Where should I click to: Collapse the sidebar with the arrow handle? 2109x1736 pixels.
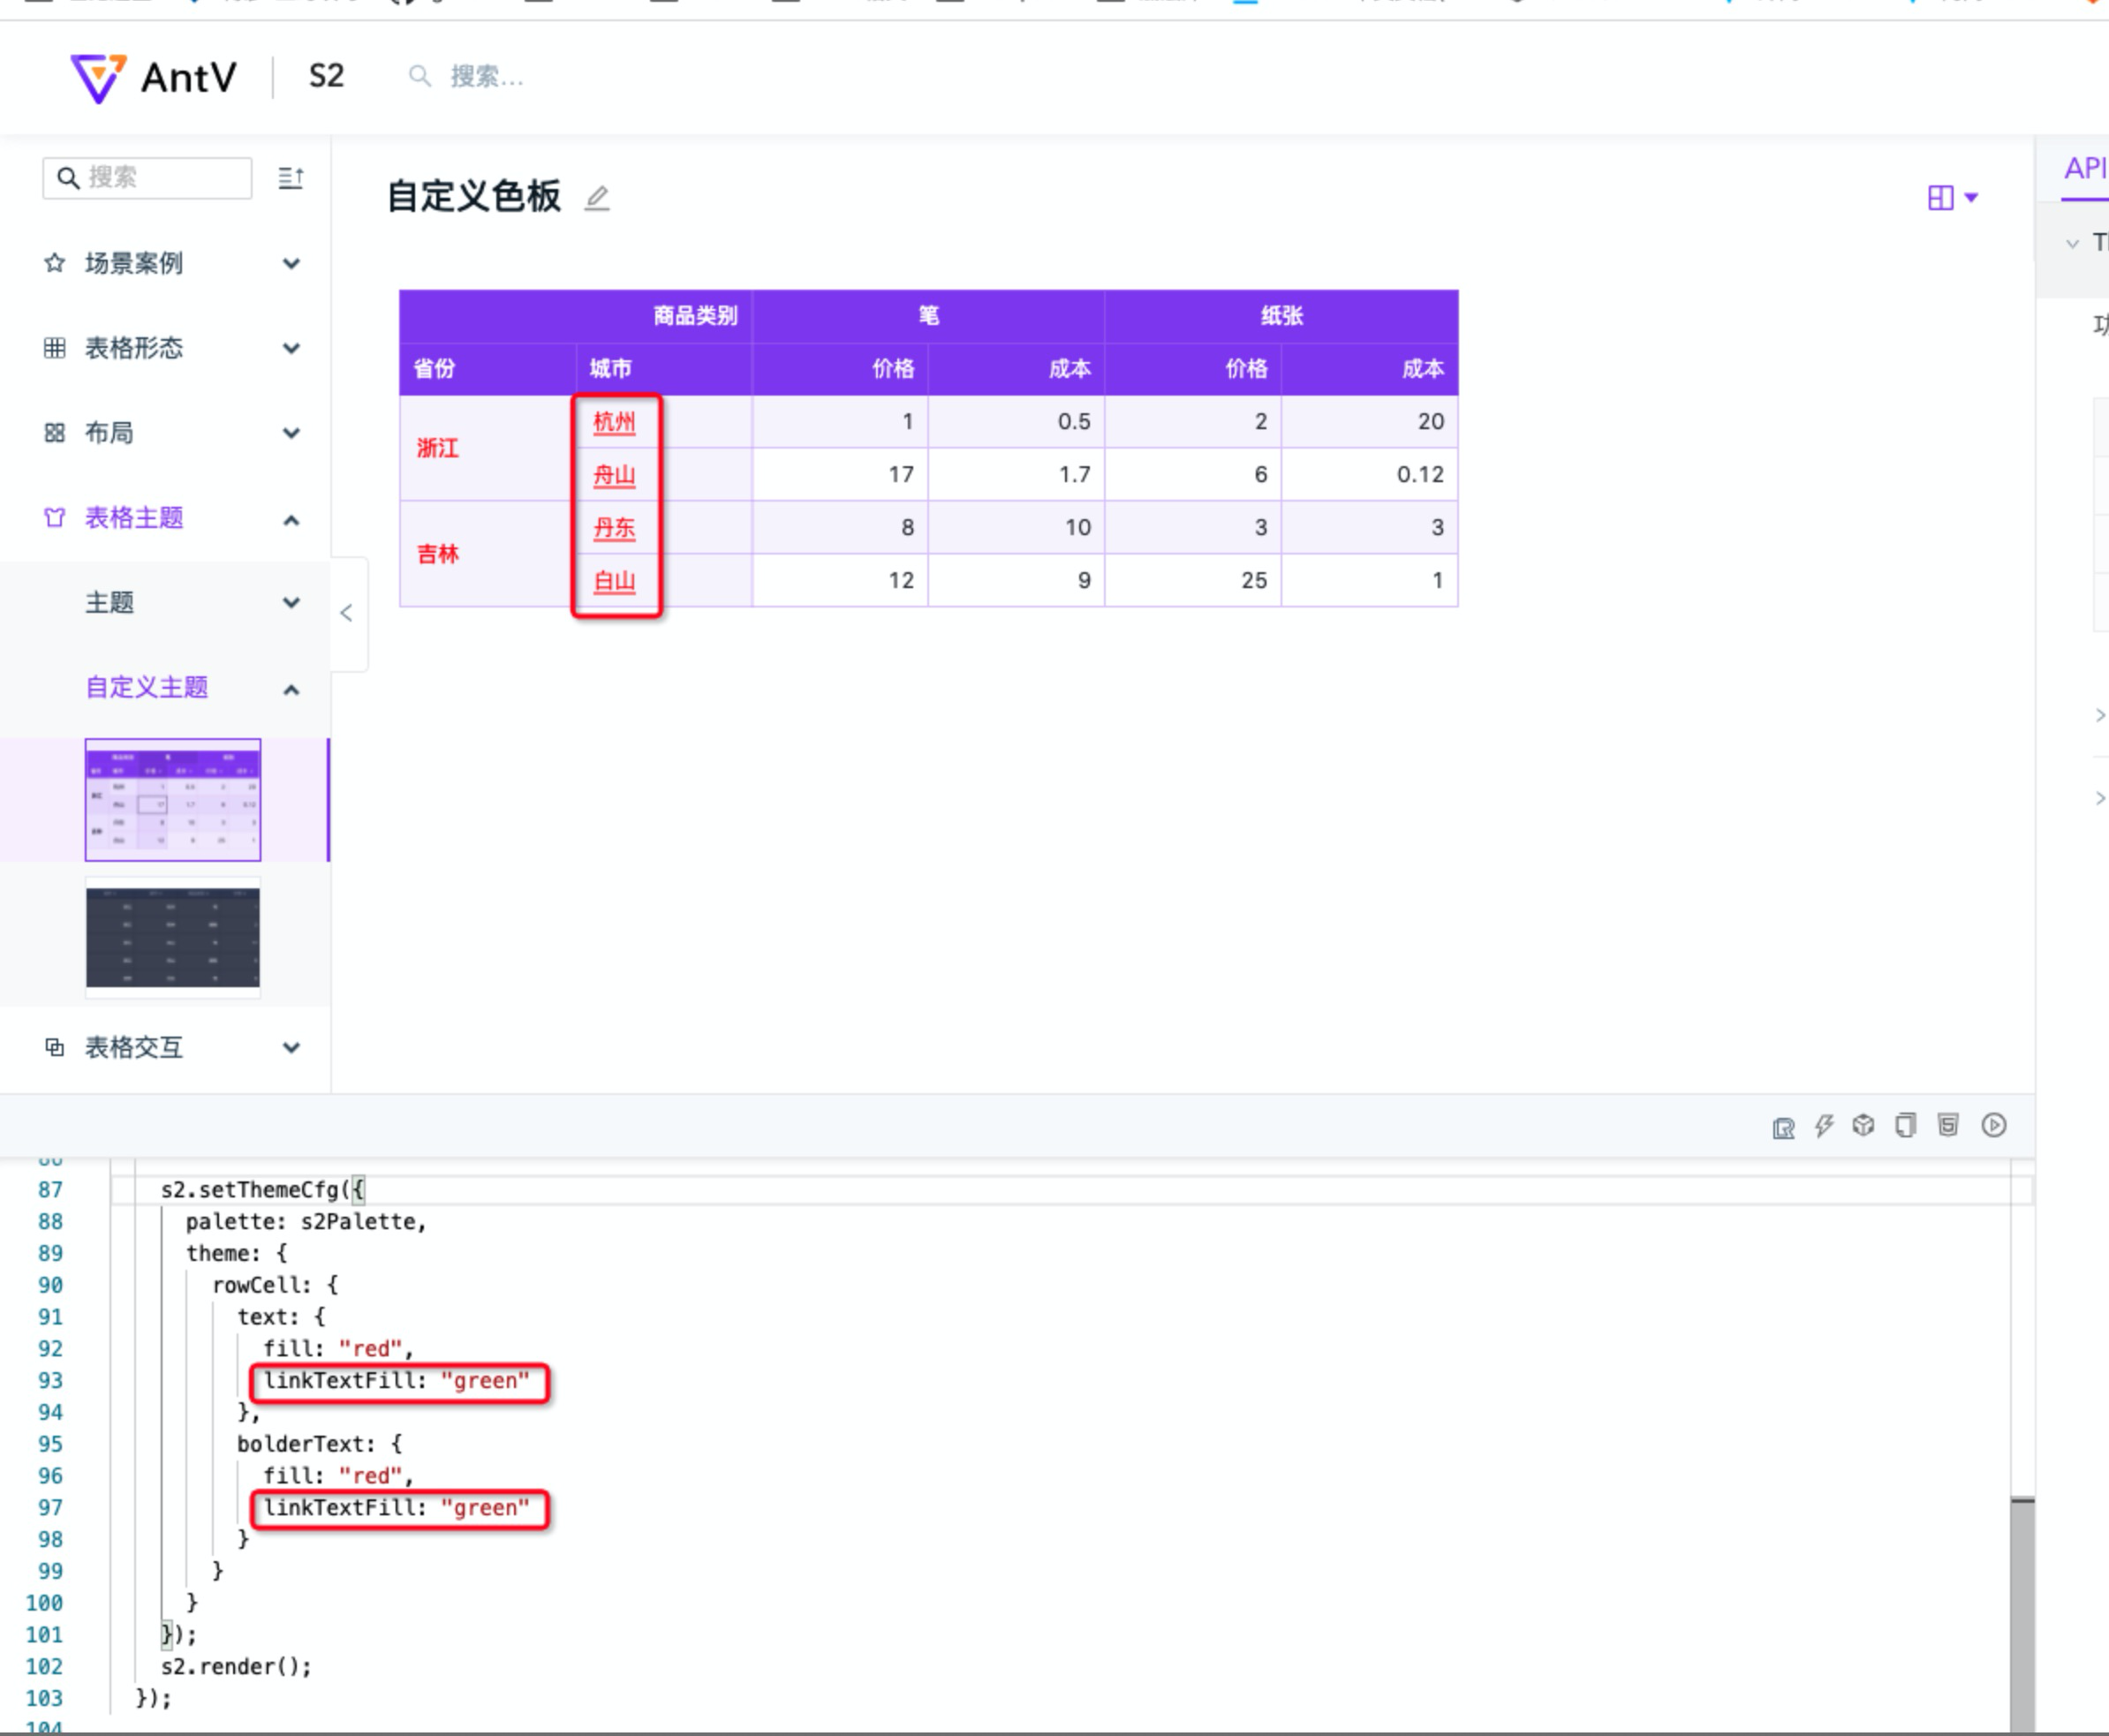[x=347, y=613]
